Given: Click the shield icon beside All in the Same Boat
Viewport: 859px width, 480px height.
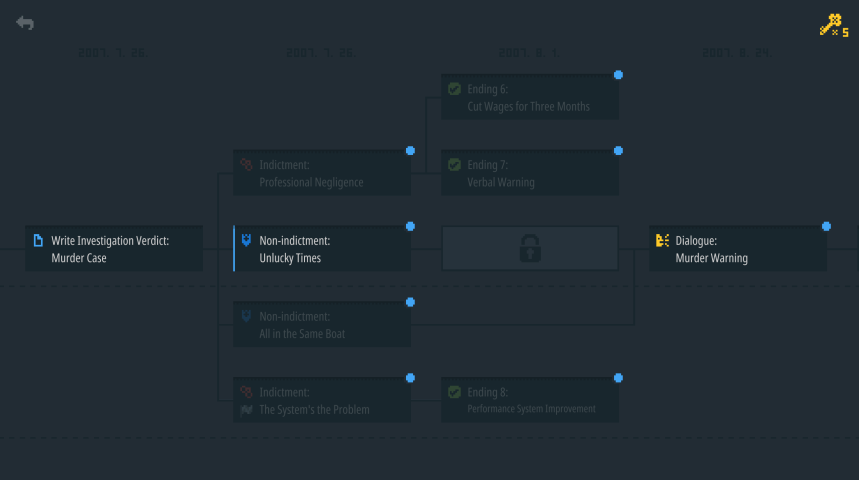Looking at the screenshot, I should click(246, 316).
